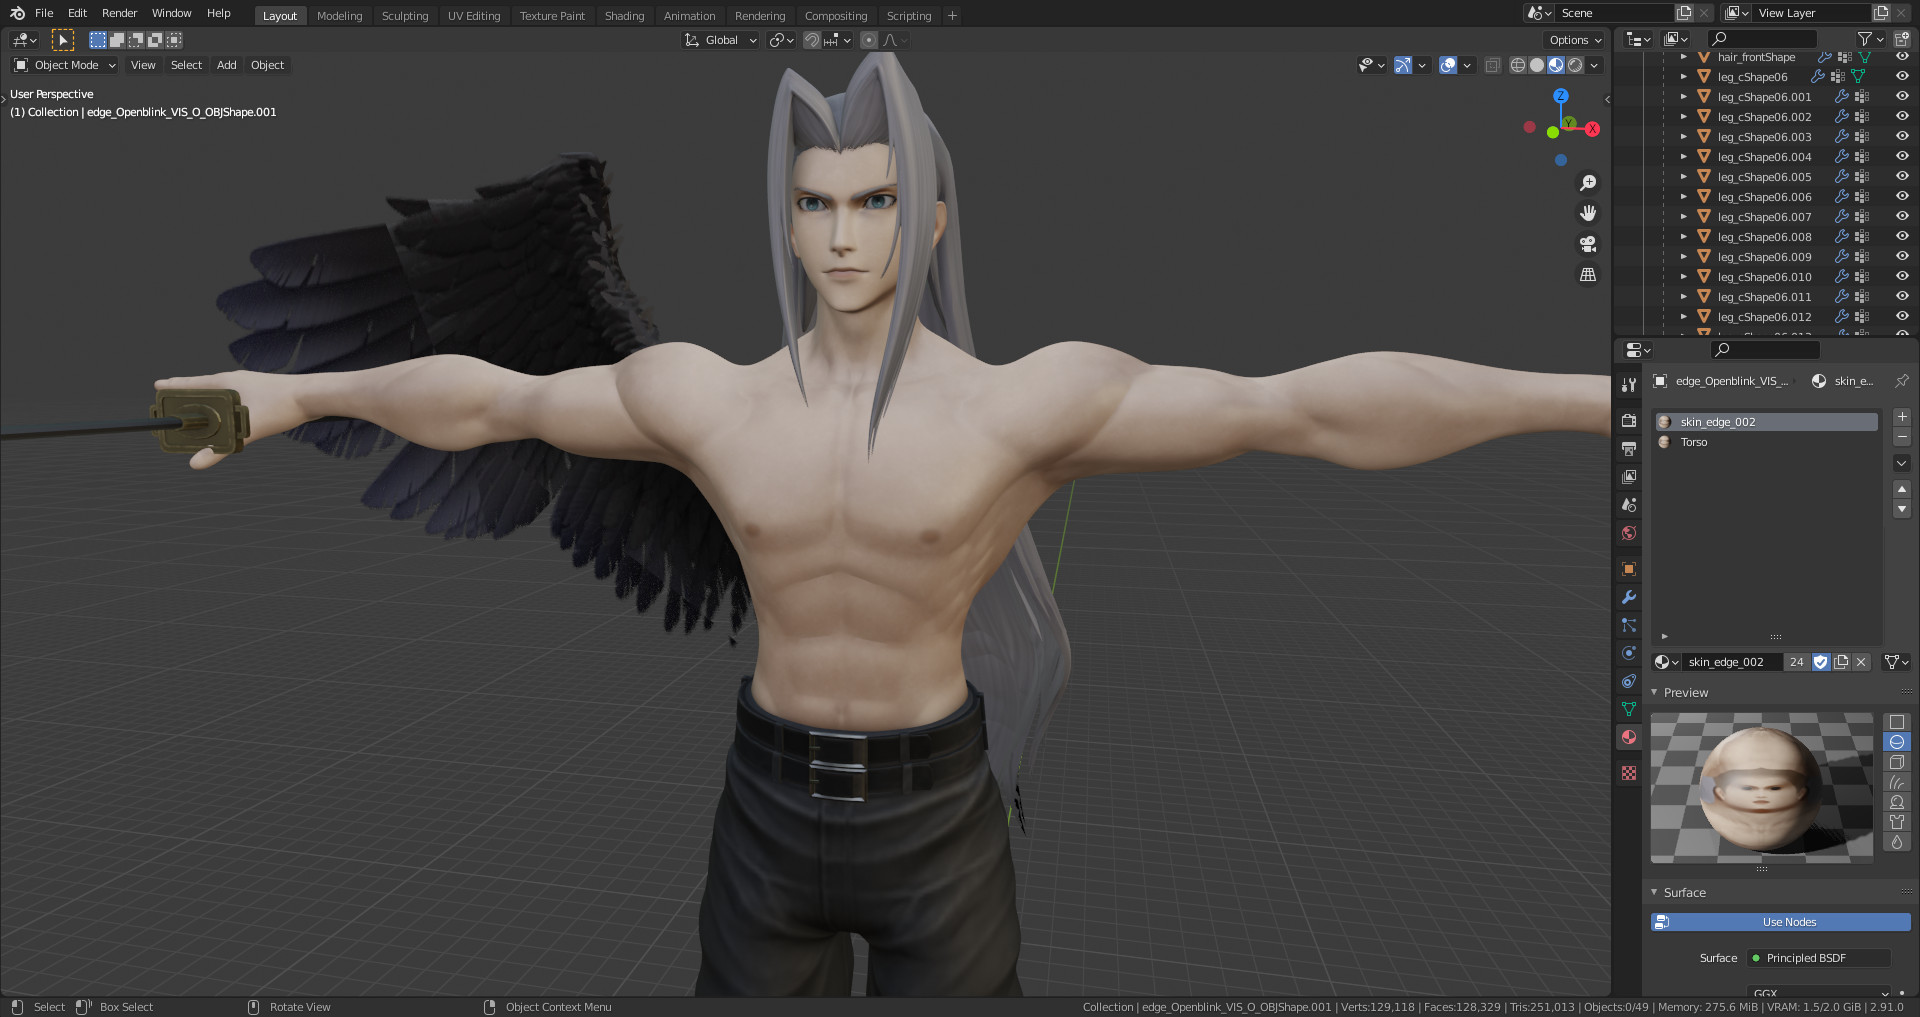Switch to UV Editing workspace tab
The width and height of the screenshot is (1920, 1017).
473,16
